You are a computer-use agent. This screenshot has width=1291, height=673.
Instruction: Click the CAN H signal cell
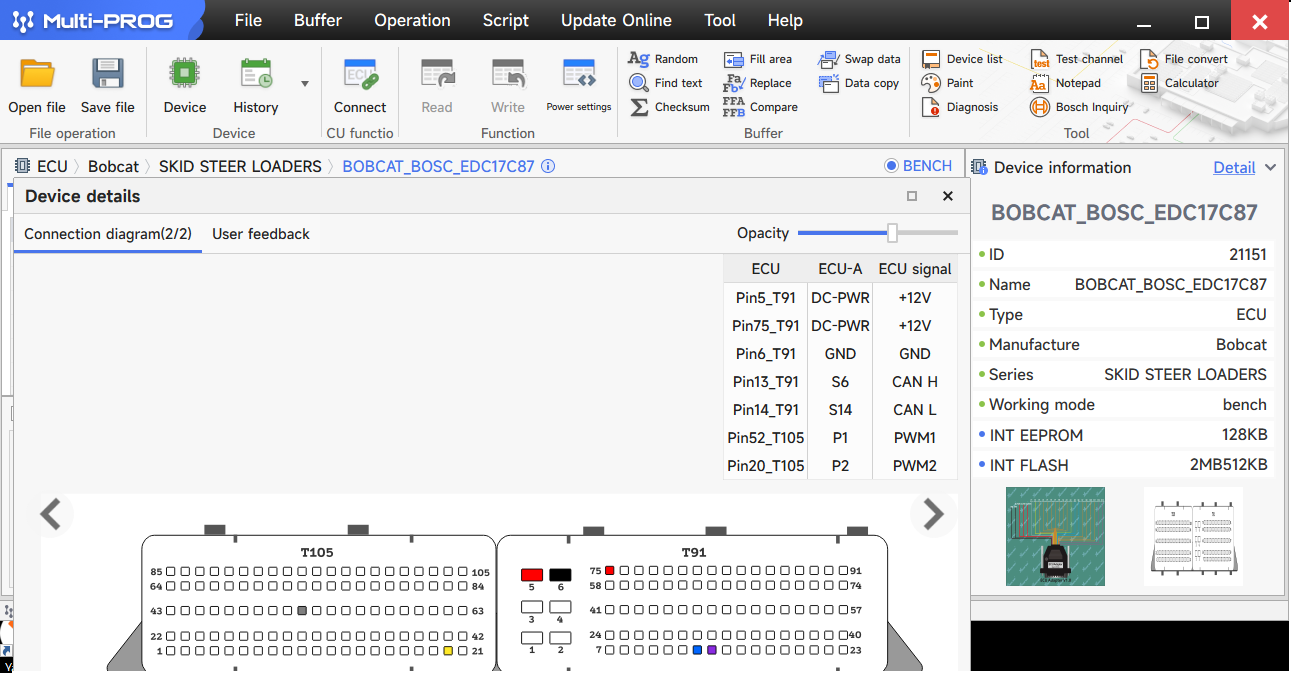pyautogui.click(x=915, y=382)
